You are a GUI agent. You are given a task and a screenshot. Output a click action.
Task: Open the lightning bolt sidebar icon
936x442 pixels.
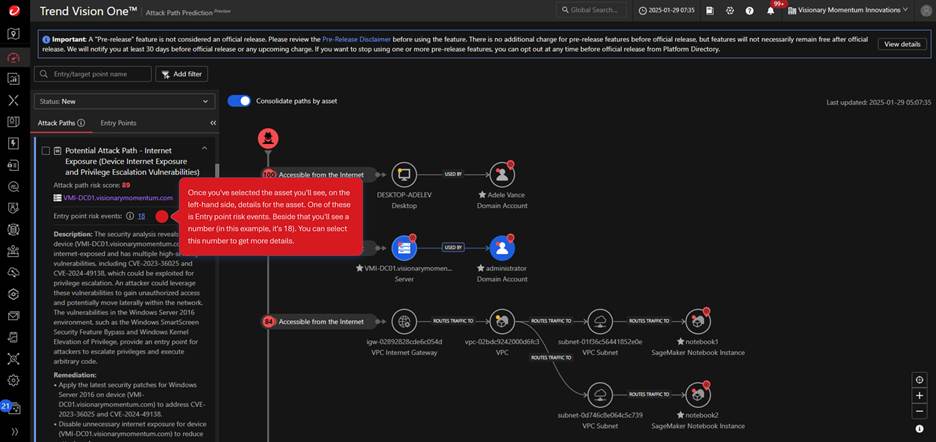coord(14,143)
